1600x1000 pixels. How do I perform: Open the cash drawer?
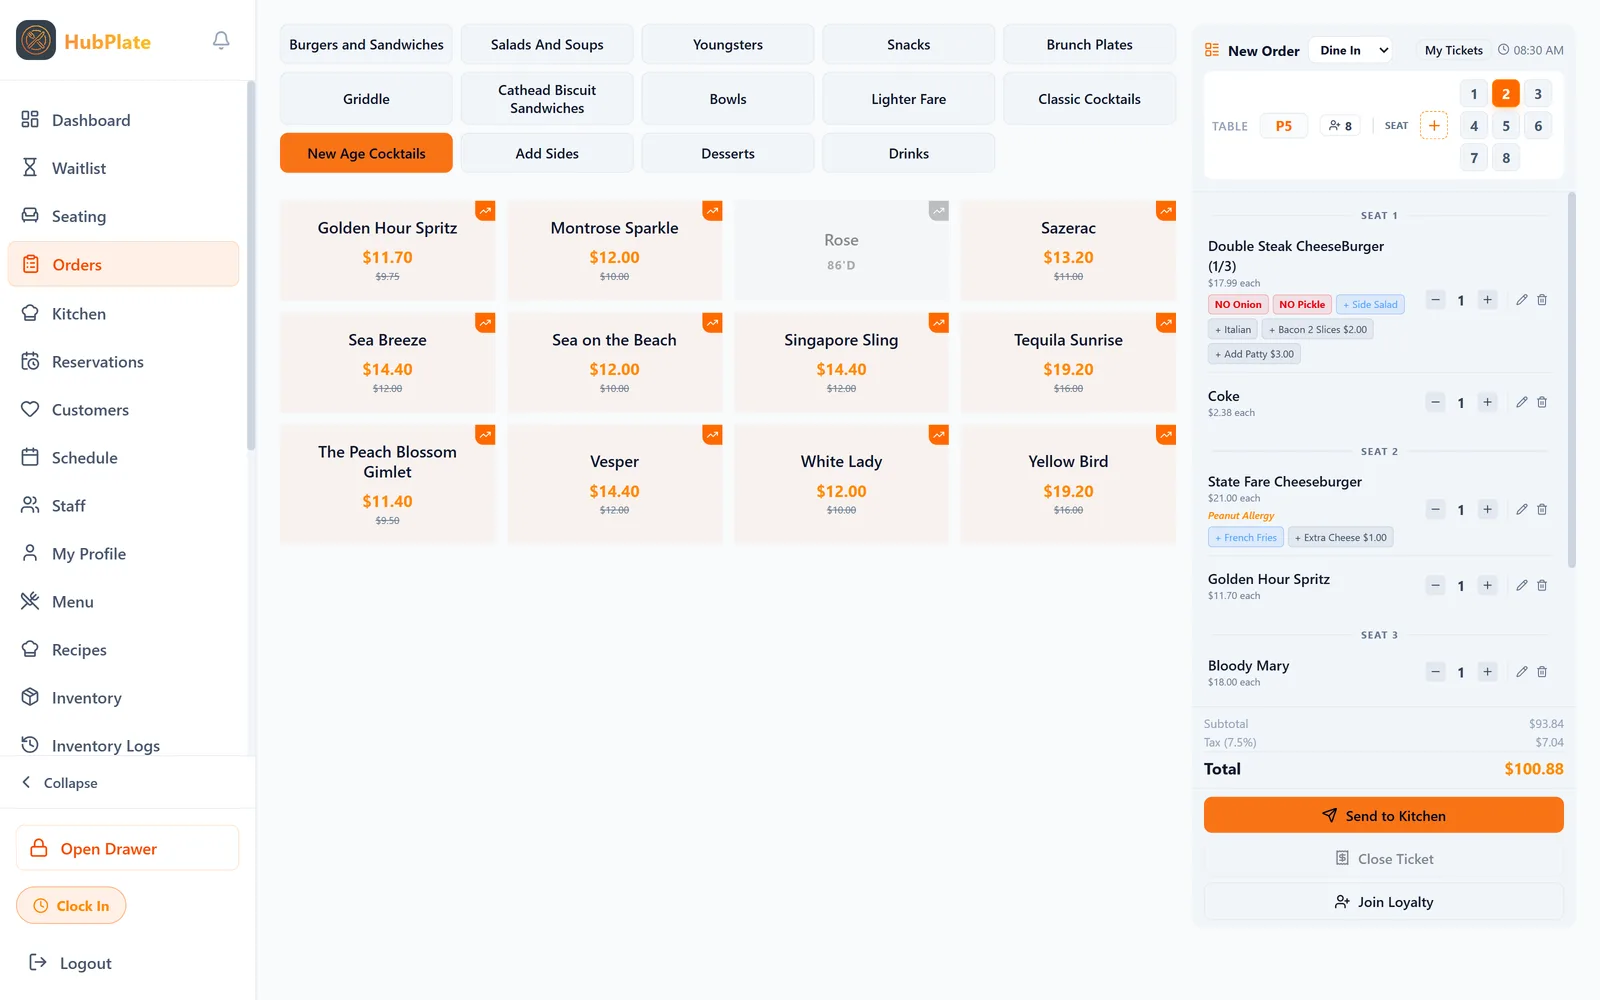(127, 848)
